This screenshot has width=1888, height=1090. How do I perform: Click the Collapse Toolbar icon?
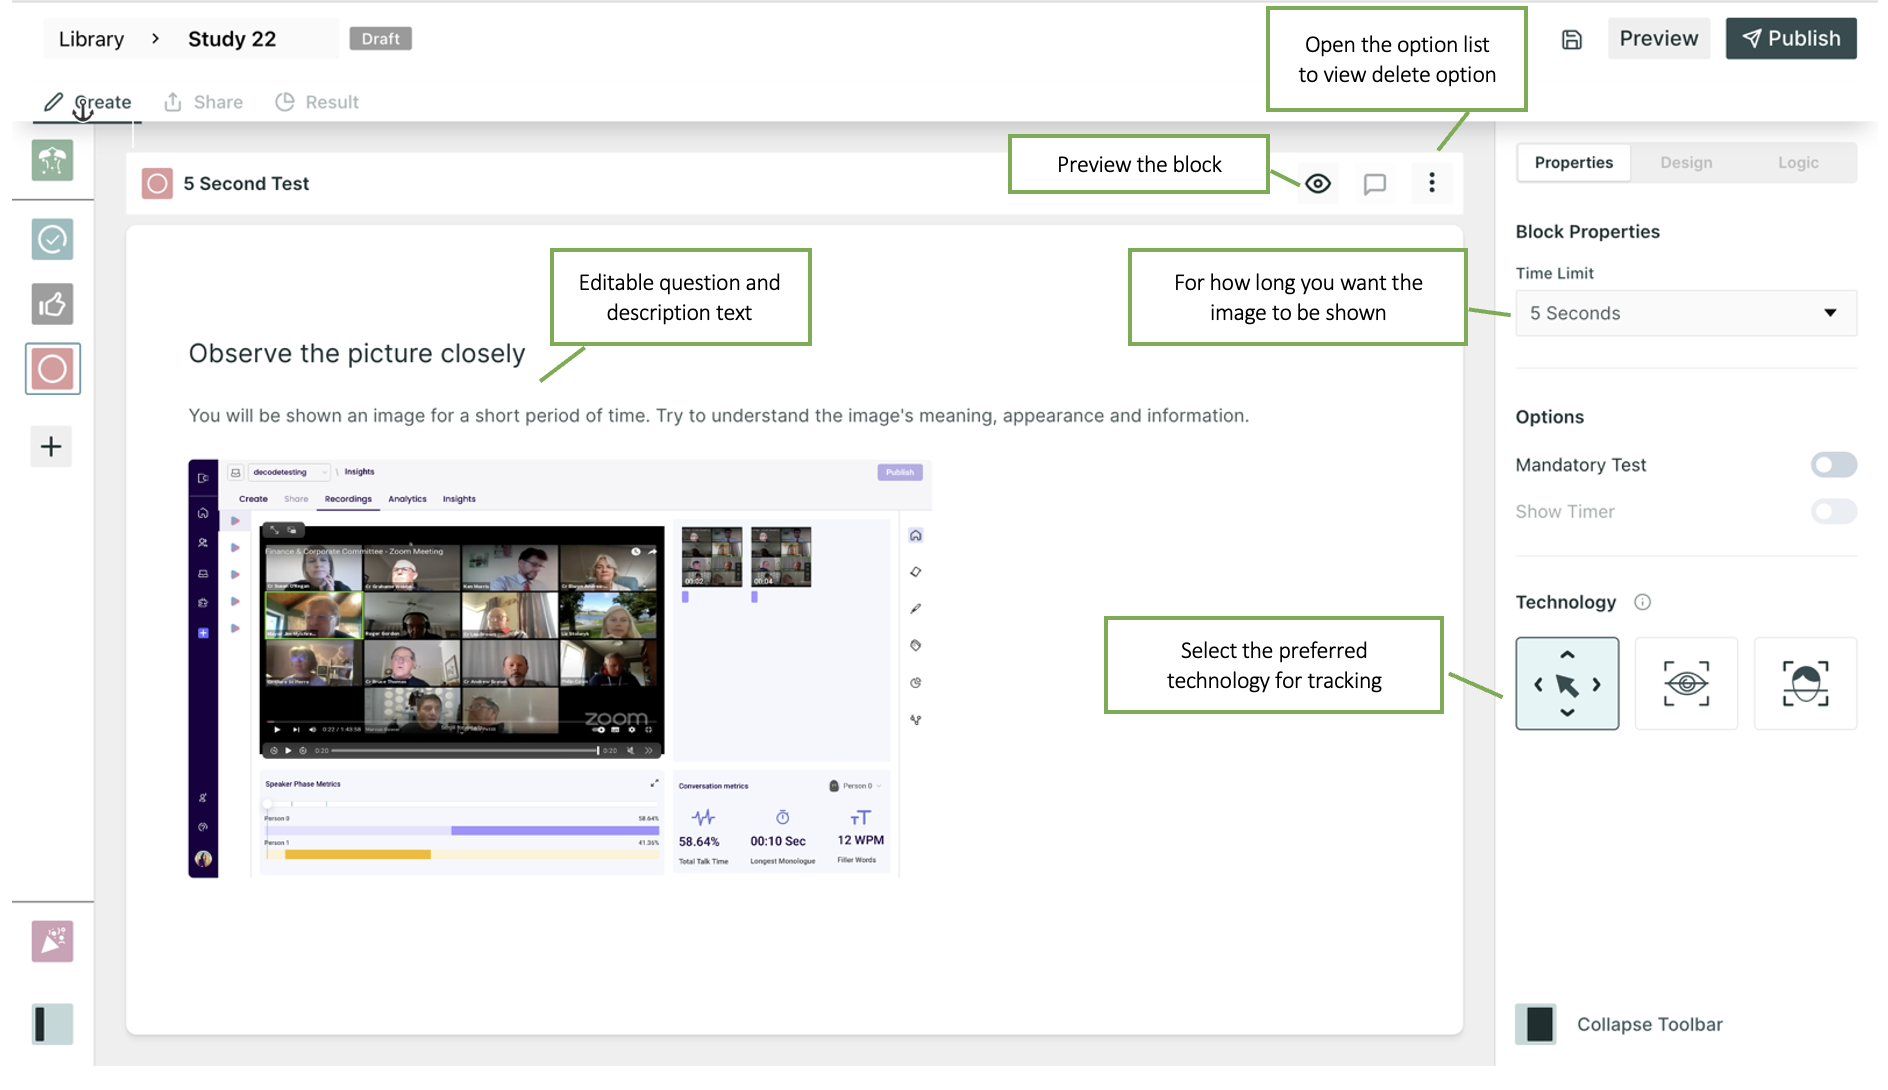[x=1536, y=1024]
